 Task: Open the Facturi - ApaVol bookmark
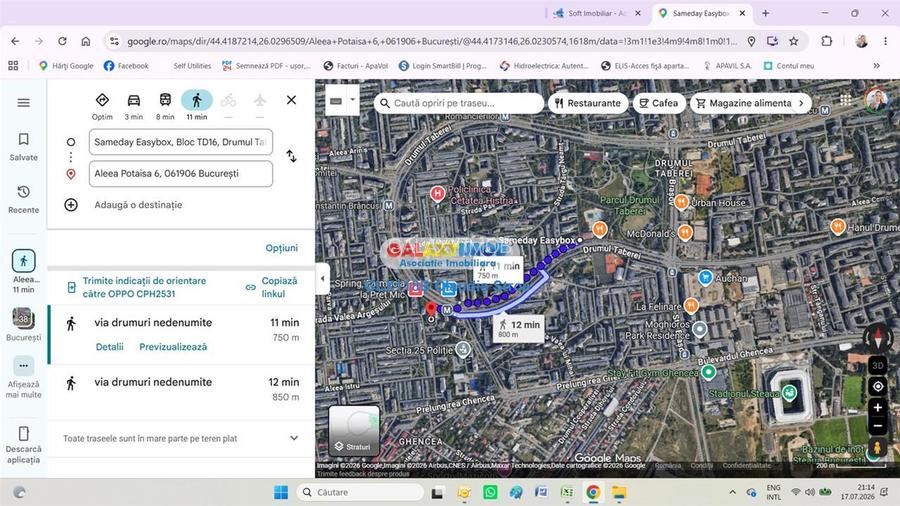pyautogui.click(x=356, y=66)
